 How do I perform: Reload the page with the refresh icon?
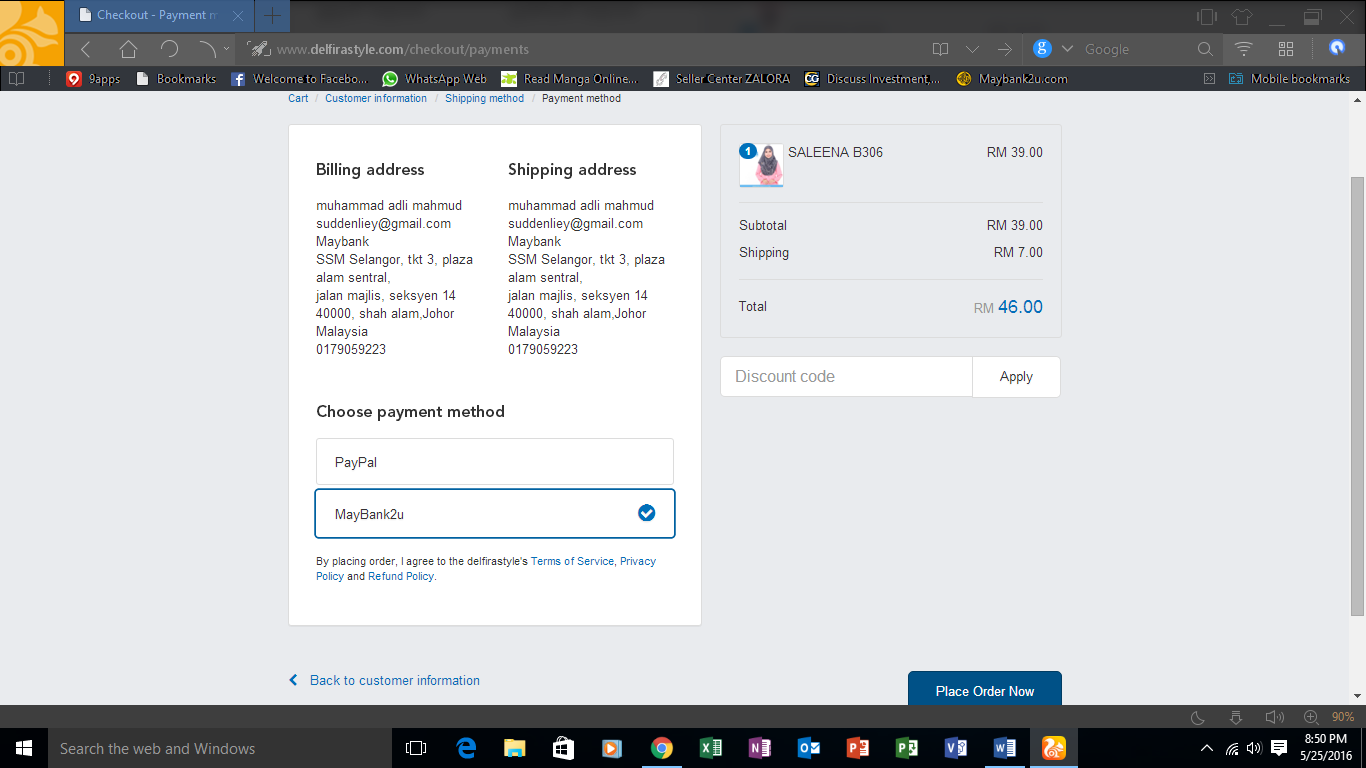[x=169, y=49]
